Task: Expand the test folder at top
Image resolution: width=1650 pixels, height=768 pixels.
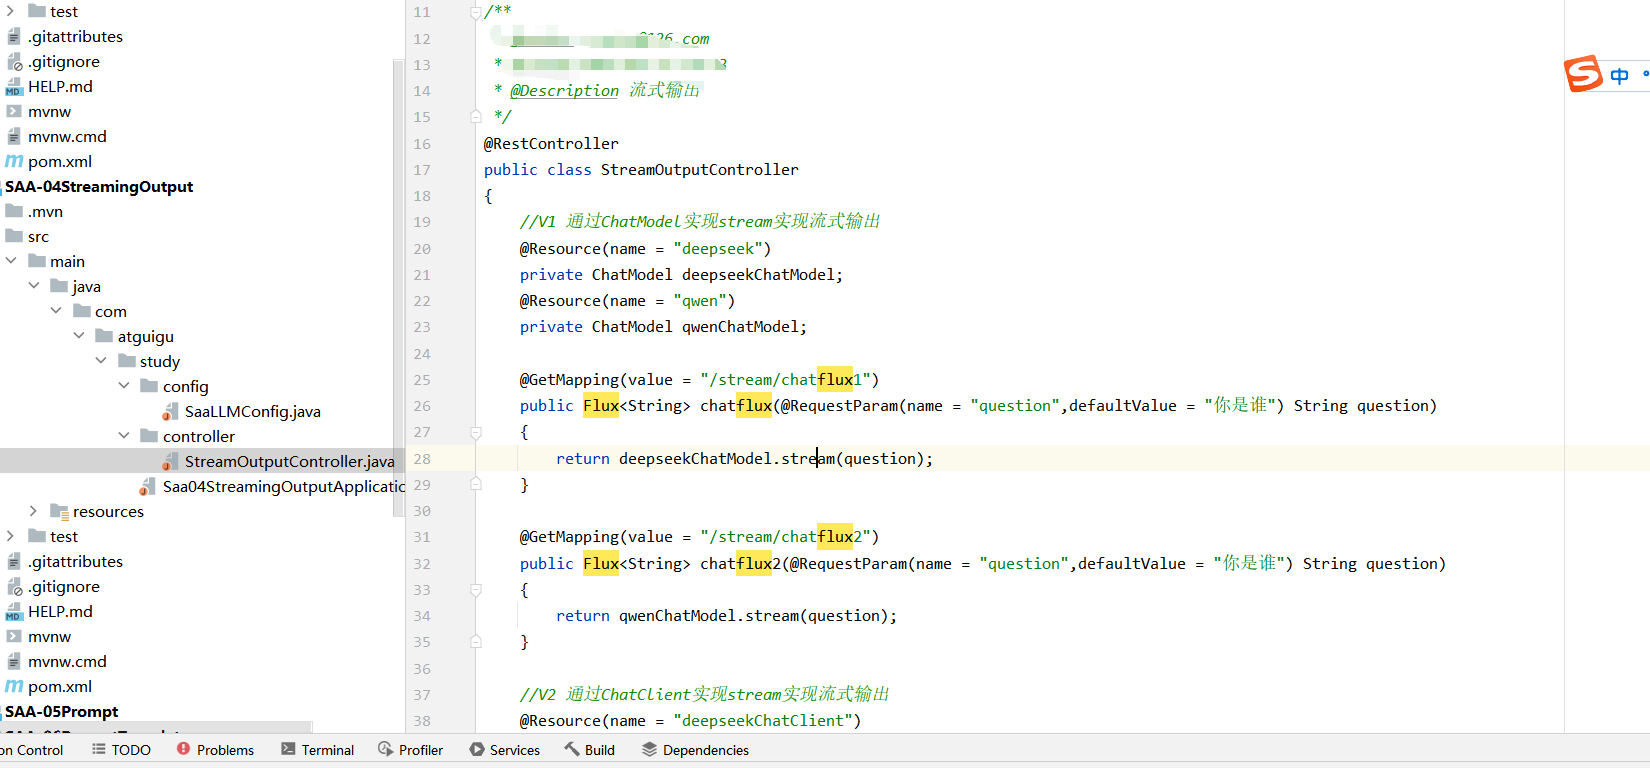Action: point(11,11)
